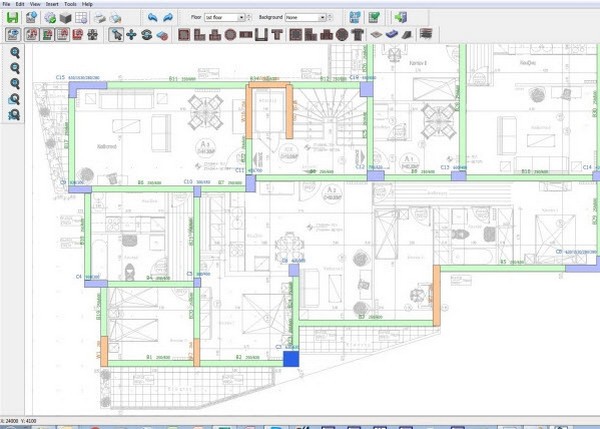600x429 pixels.
Task: Open the Help menu
Action: coord(87,4)
